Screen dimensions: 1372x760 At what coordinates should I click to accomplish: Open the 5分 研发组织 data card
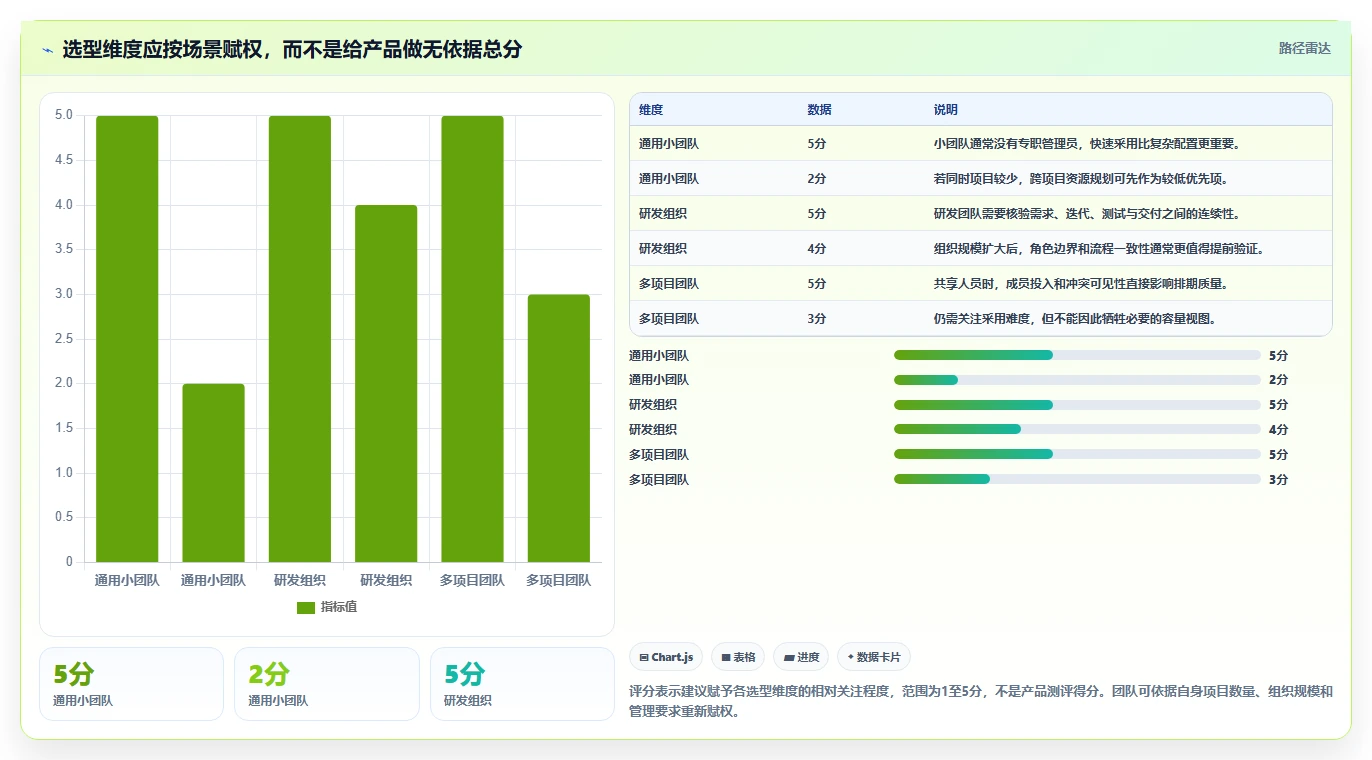(522, 684)
